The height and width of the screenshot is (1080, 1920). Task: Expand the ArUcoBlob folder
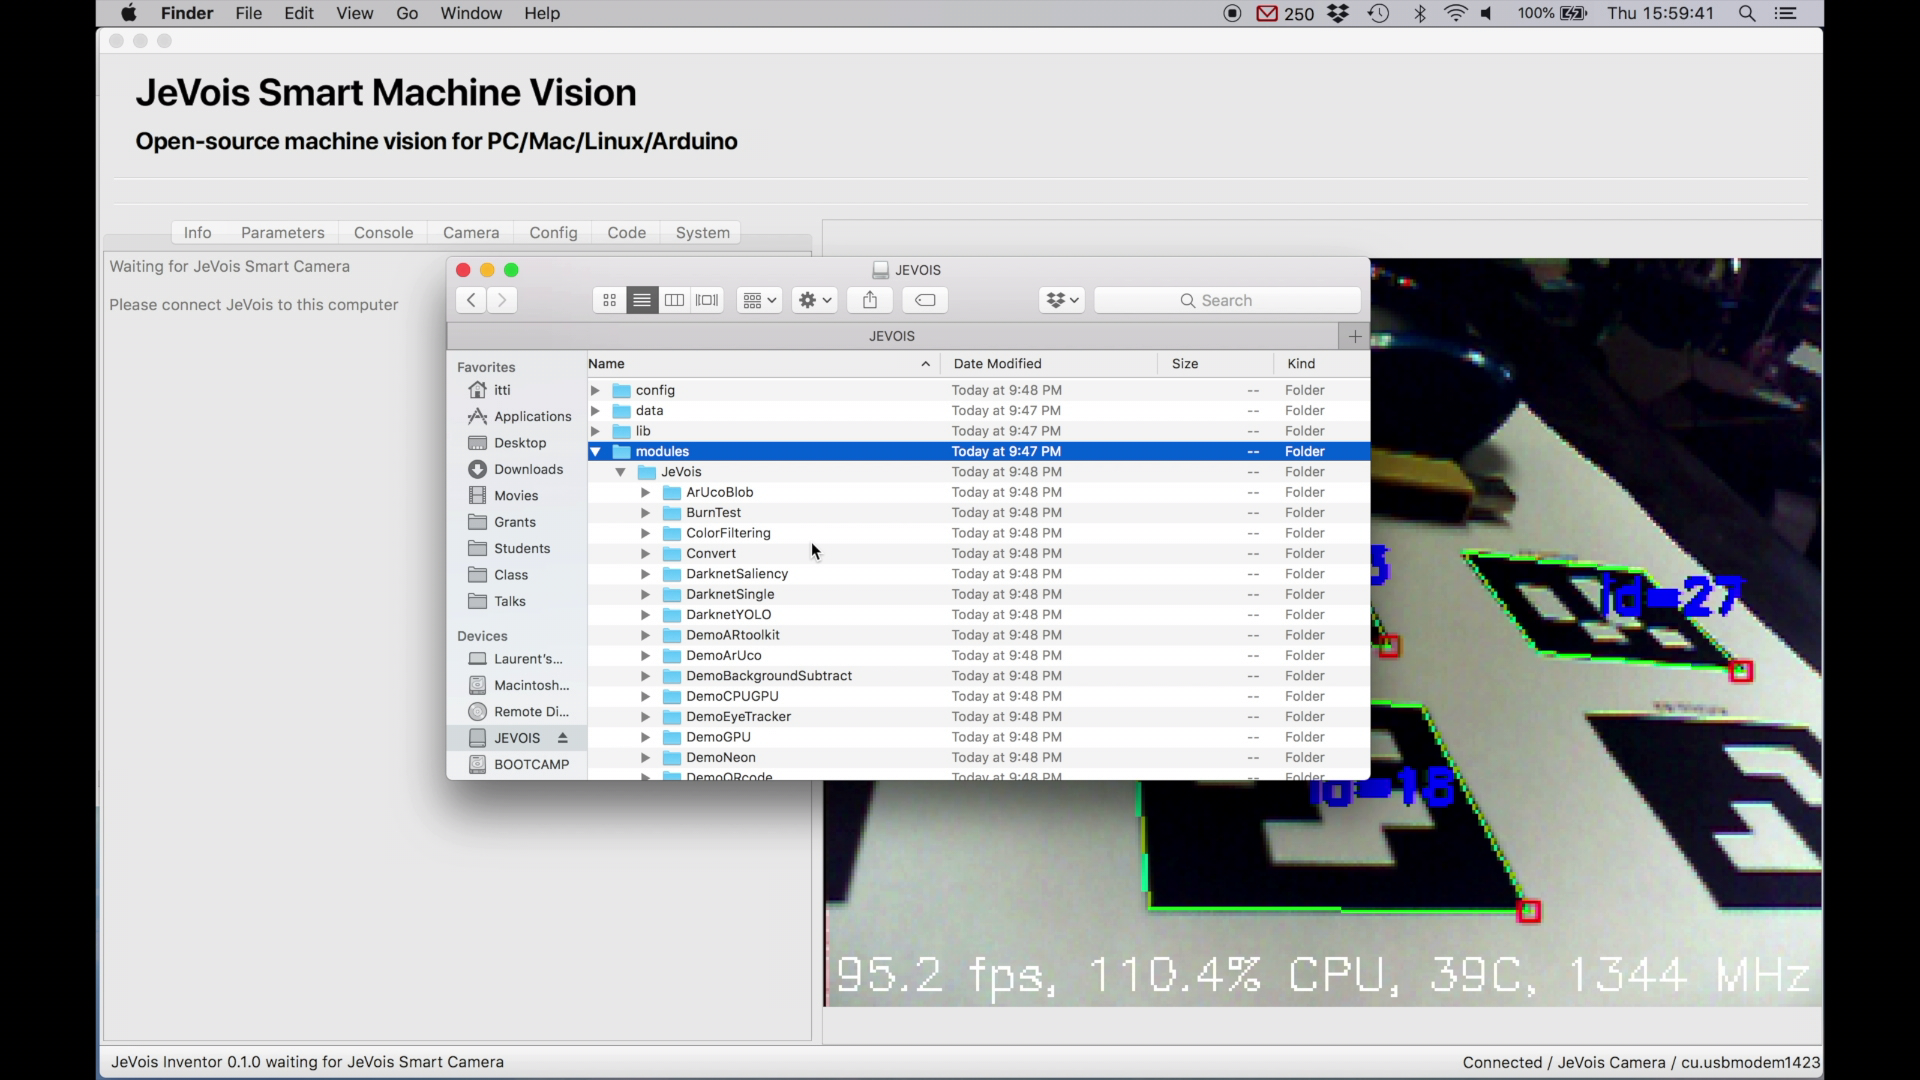coord(646,492)
